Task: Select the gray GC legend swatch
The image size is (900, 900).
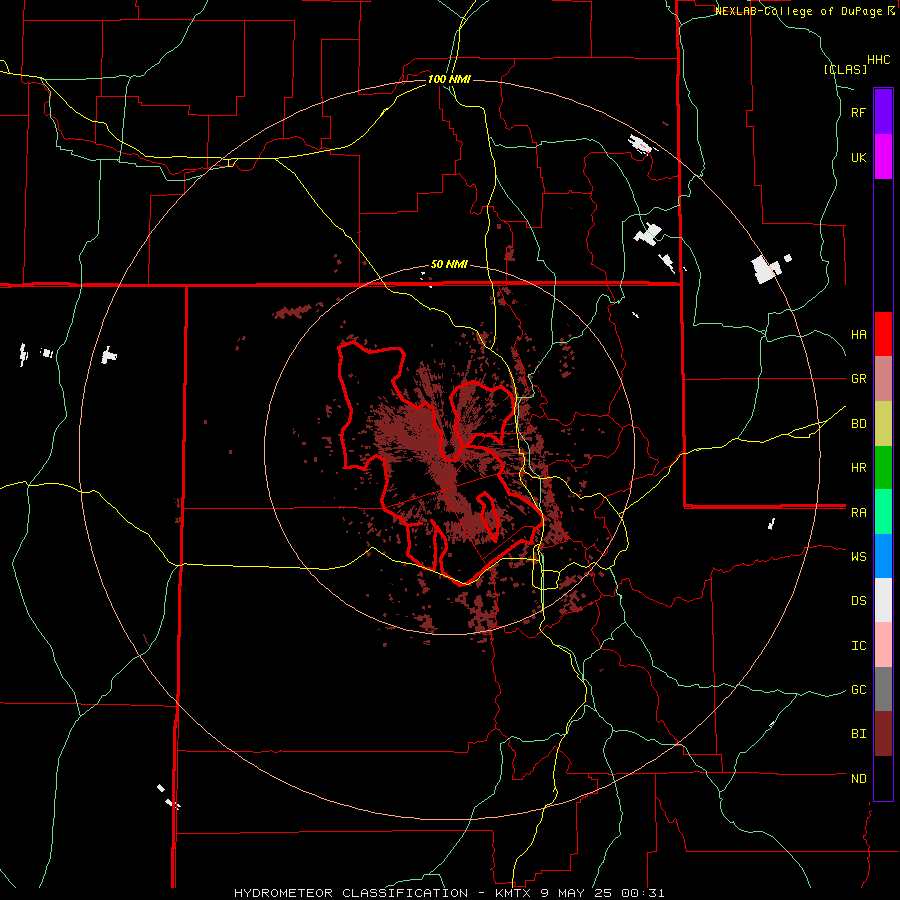Action: pos(883,689)
